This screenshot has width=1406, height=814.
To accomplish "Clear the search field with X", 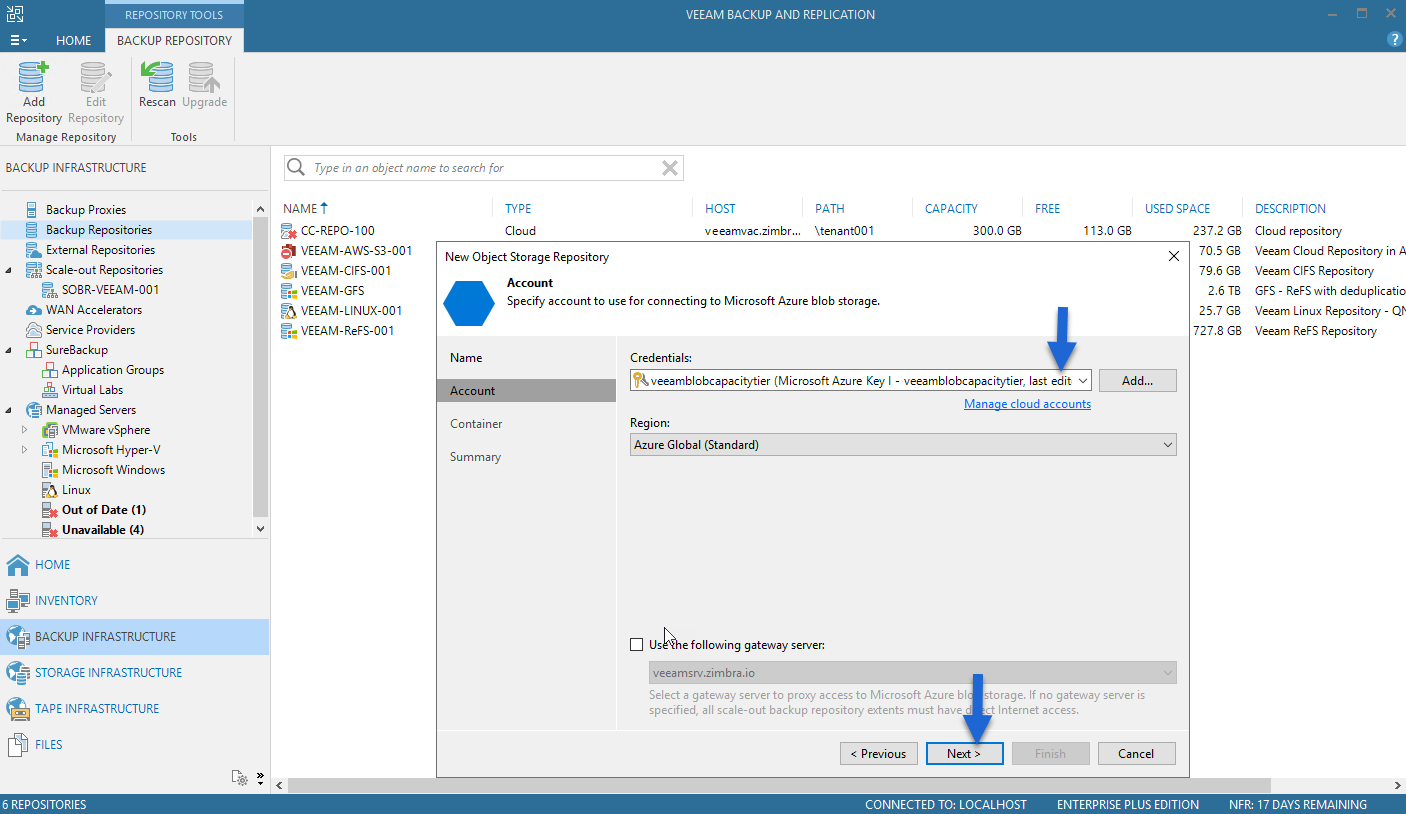I will [670, 168].
